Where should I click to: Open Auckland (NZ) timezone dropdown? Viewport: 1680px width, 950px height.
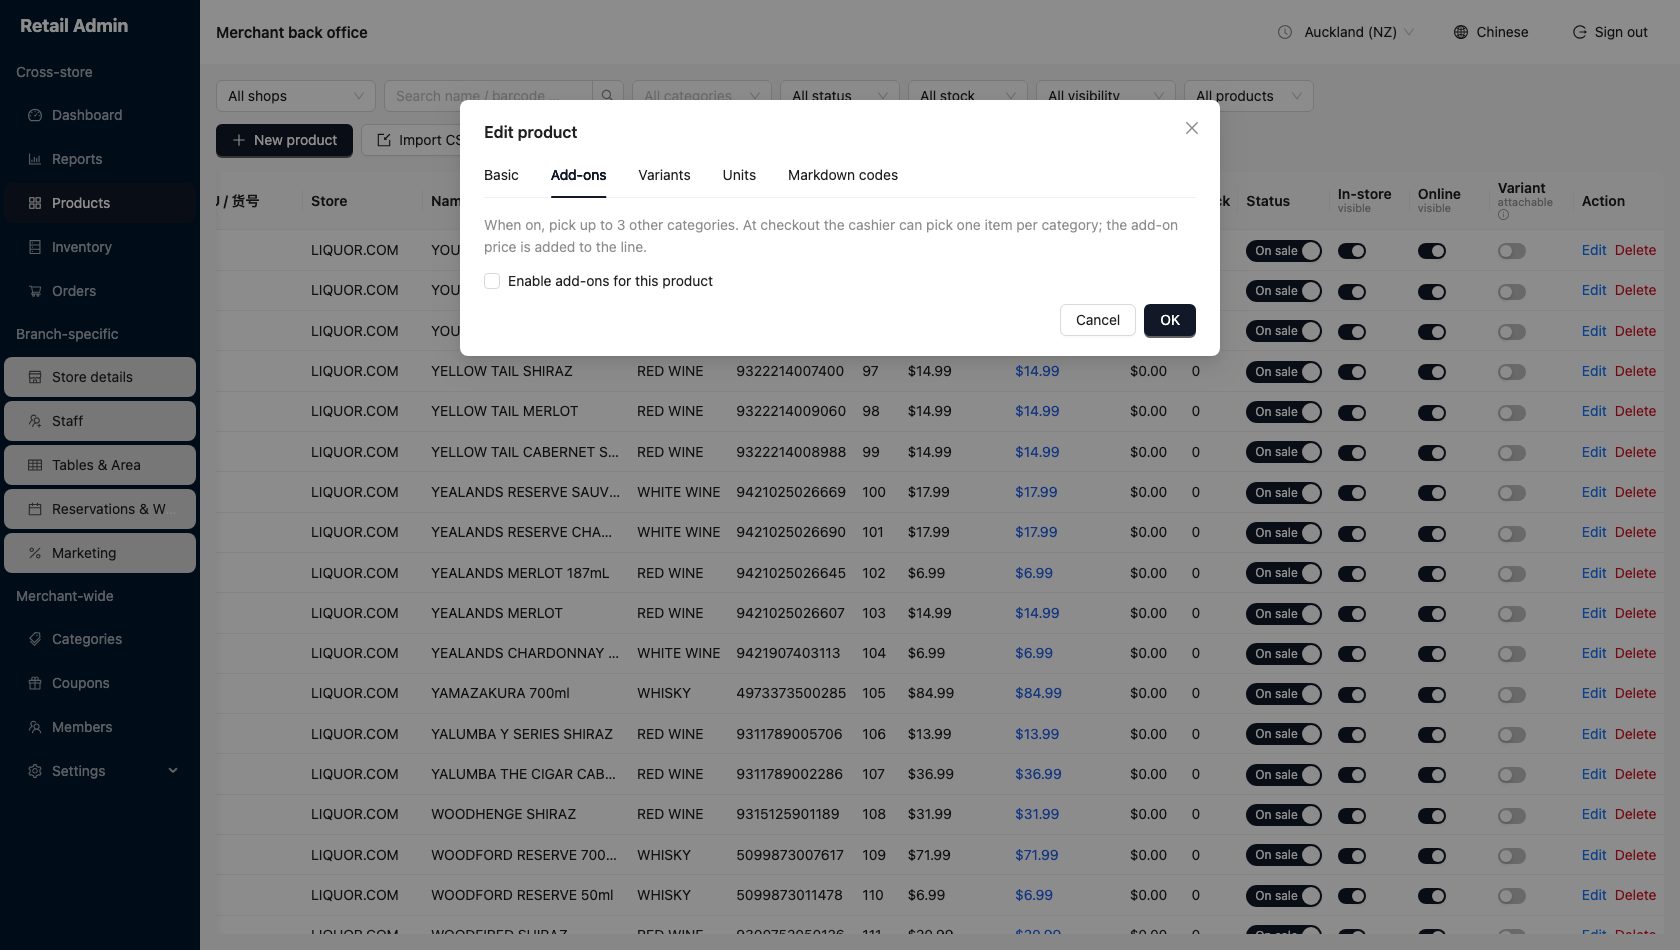pyautogui.click(x=1347, y=32)
